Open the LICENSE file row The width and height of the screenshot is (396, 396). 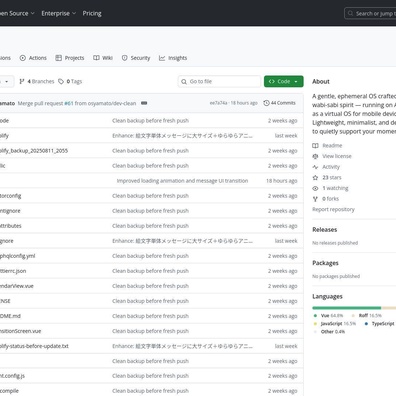(152, 301)
